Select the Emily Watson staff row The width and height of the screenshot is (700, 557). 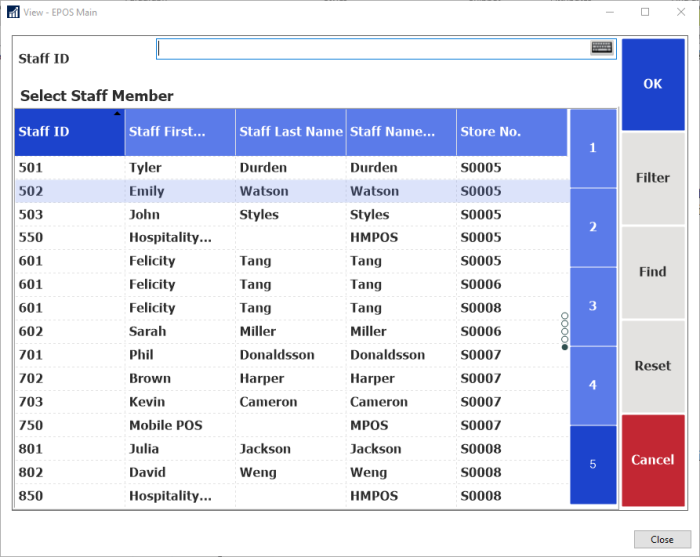292,191
